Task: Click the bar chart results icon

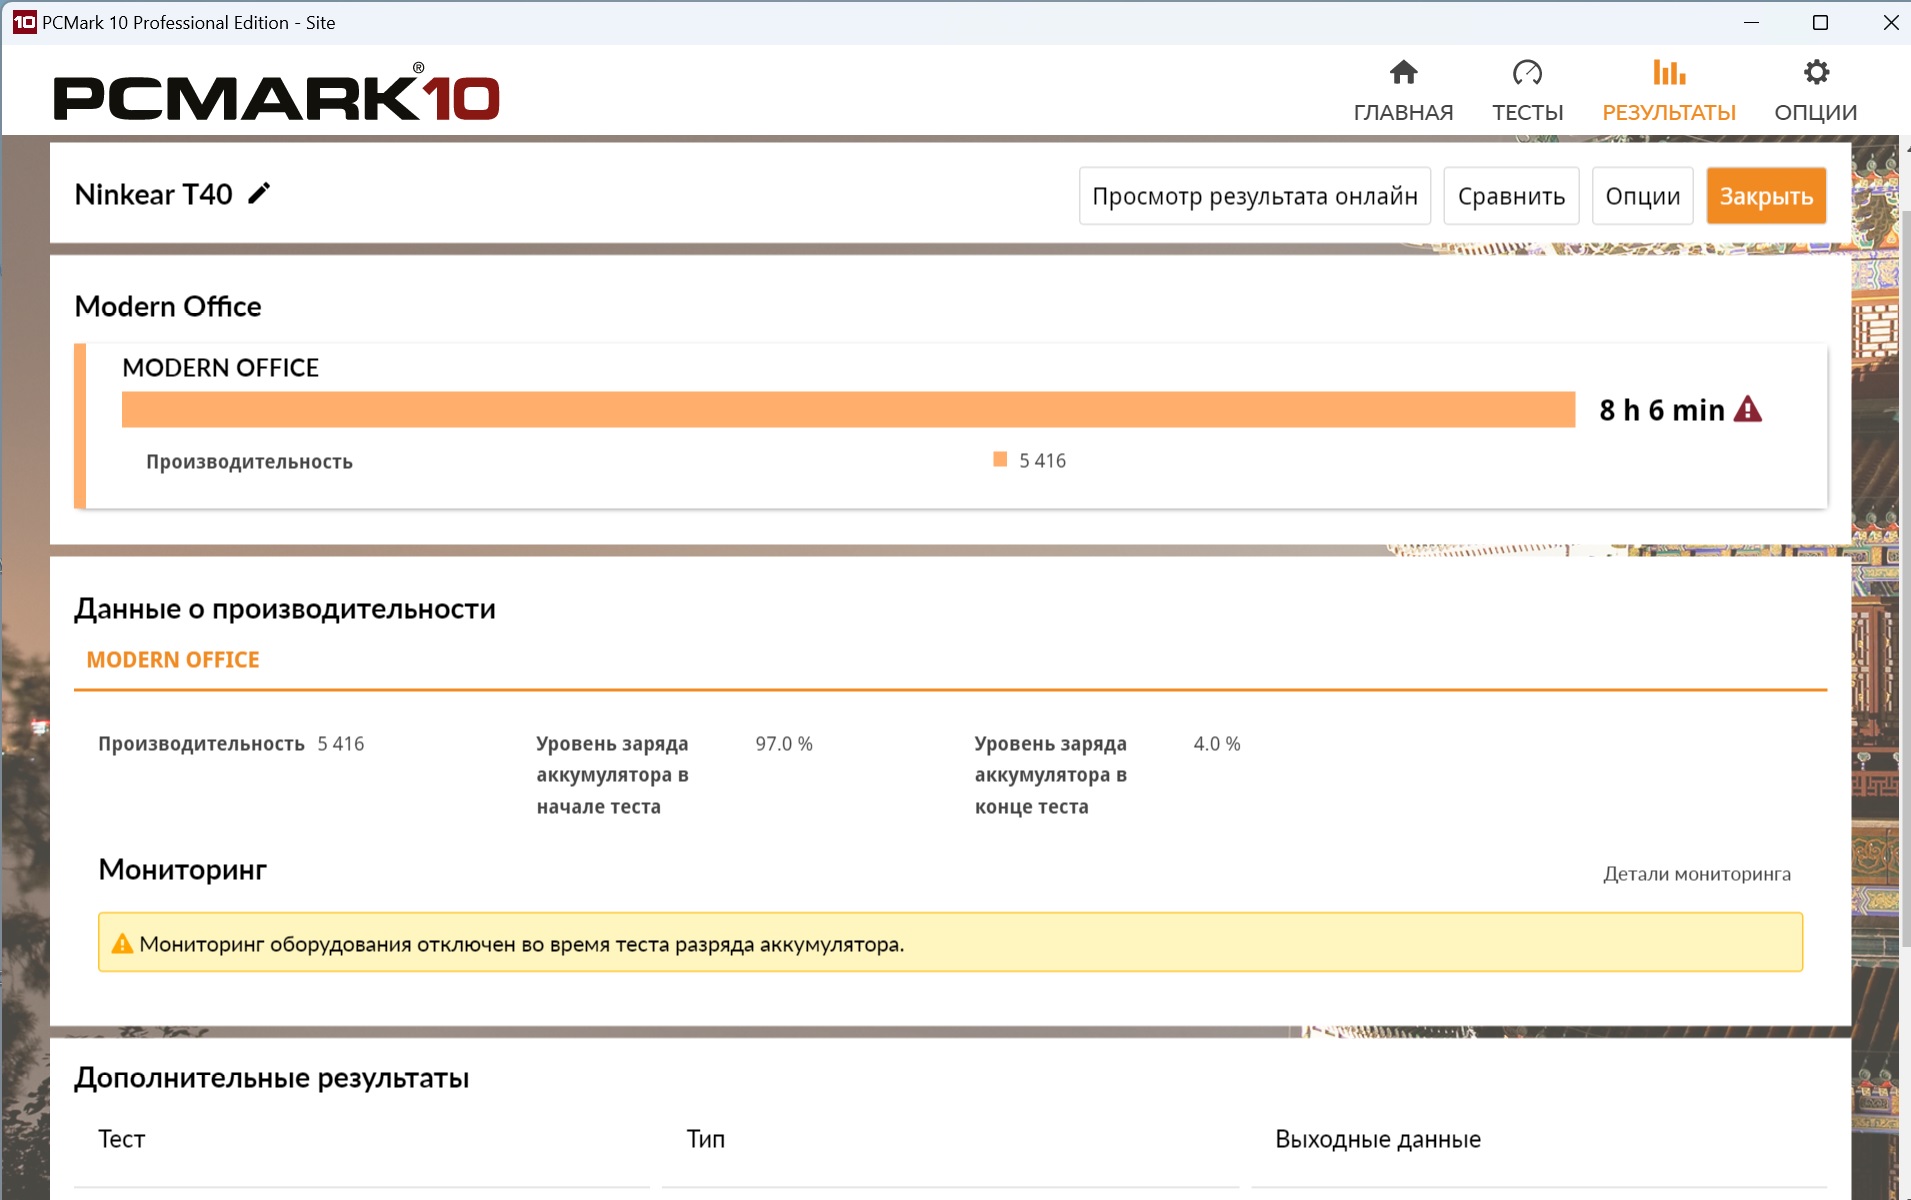Action: pos(1669,72)
